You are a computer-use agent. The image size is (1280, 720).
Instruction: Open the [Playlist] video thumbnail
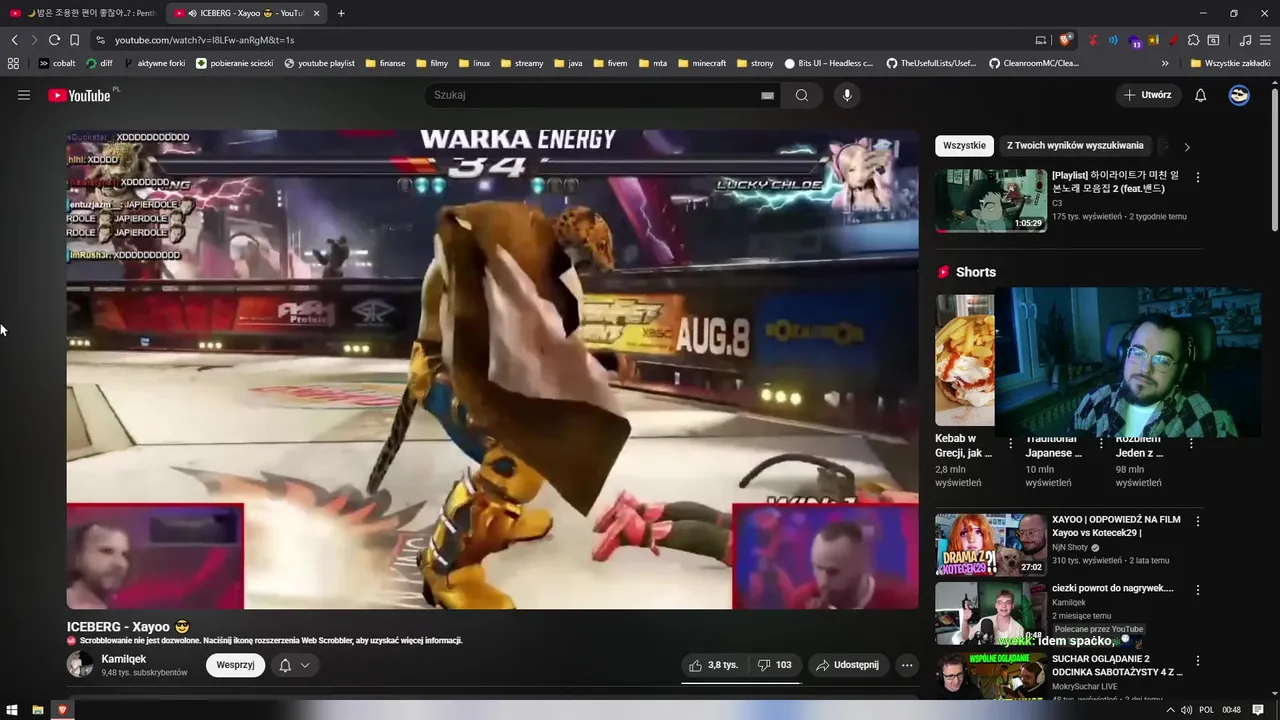point(991,200)
